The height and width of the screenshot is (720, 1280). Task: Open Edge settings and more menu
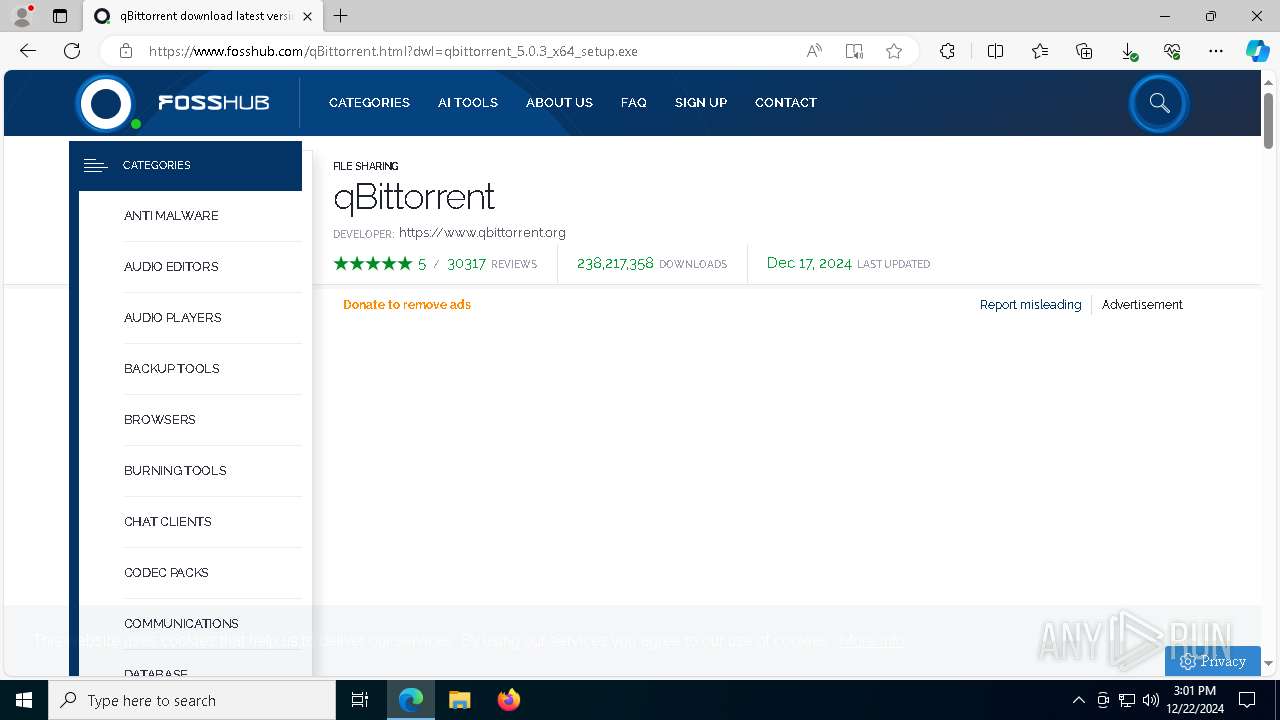click(x=1216, y=51)
